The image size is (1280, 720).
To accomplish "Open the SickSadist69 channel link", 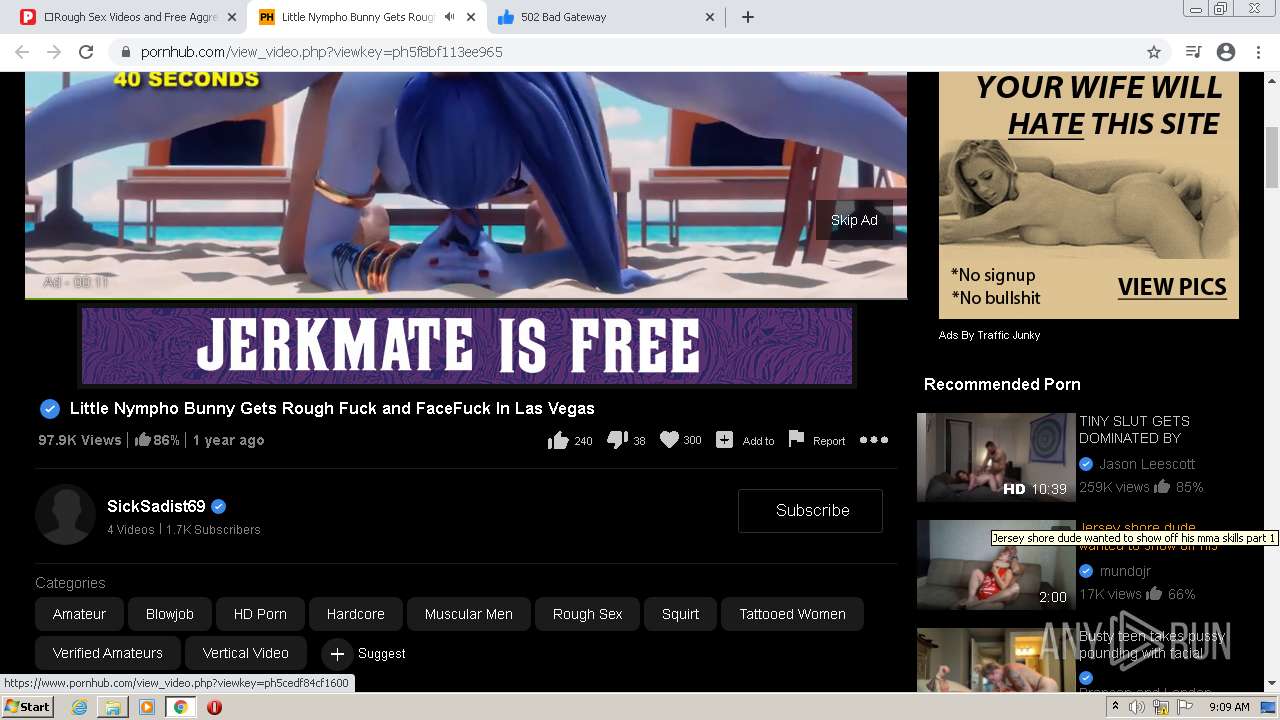I will [x=156, y=506].
